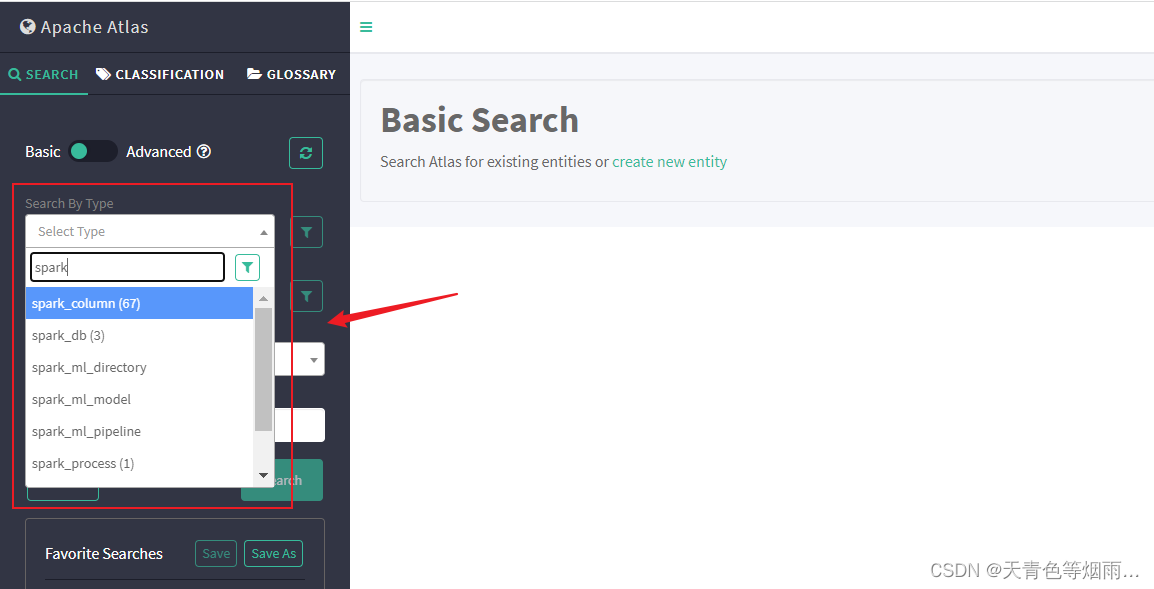Image resolution: width=1154 pixels, height=589 pixels.
Task: Pick spark_process (1) from the dropdown
Action: tap(139, 464)
